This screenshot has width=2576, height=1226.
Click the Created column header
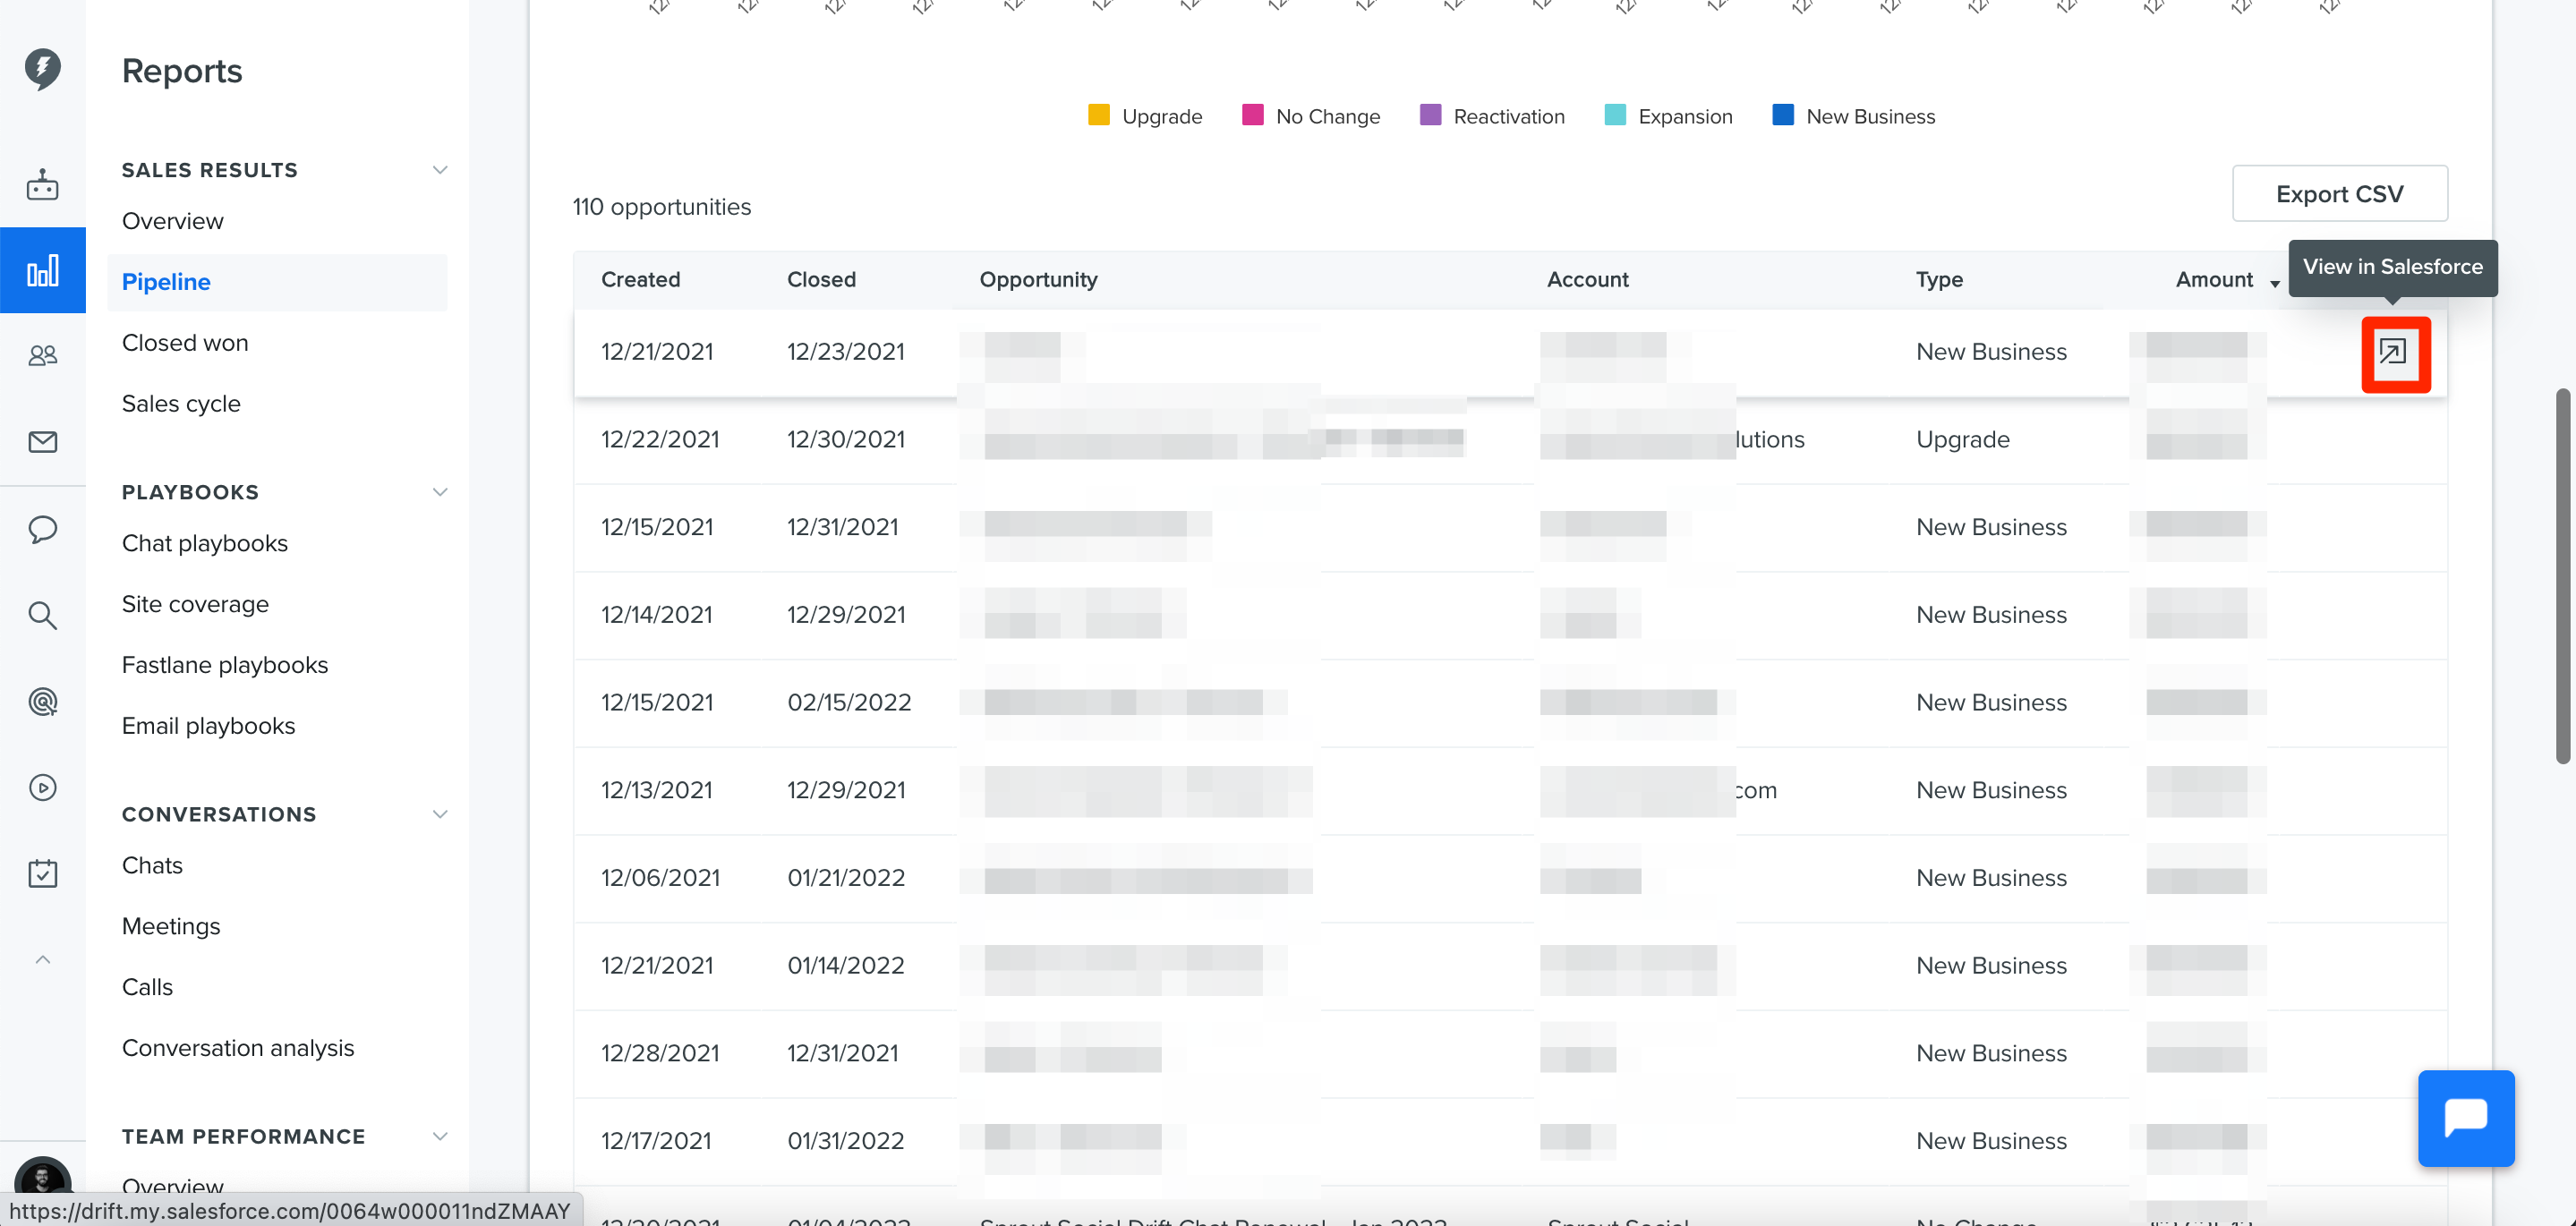(640, 280)
